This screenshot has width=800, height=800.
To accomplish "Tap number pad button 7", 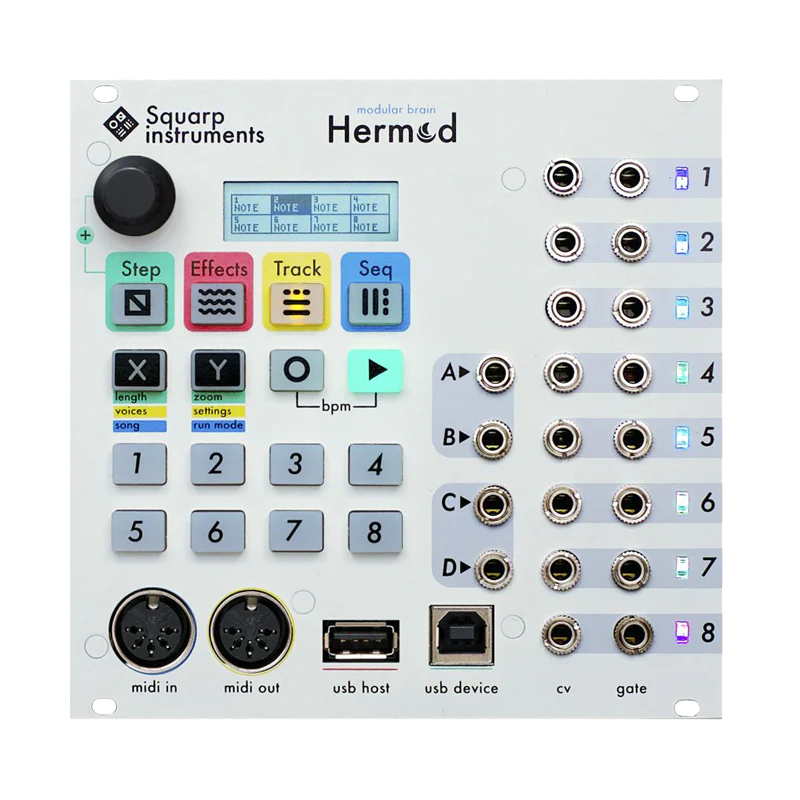I will click(x=296, y=531).
